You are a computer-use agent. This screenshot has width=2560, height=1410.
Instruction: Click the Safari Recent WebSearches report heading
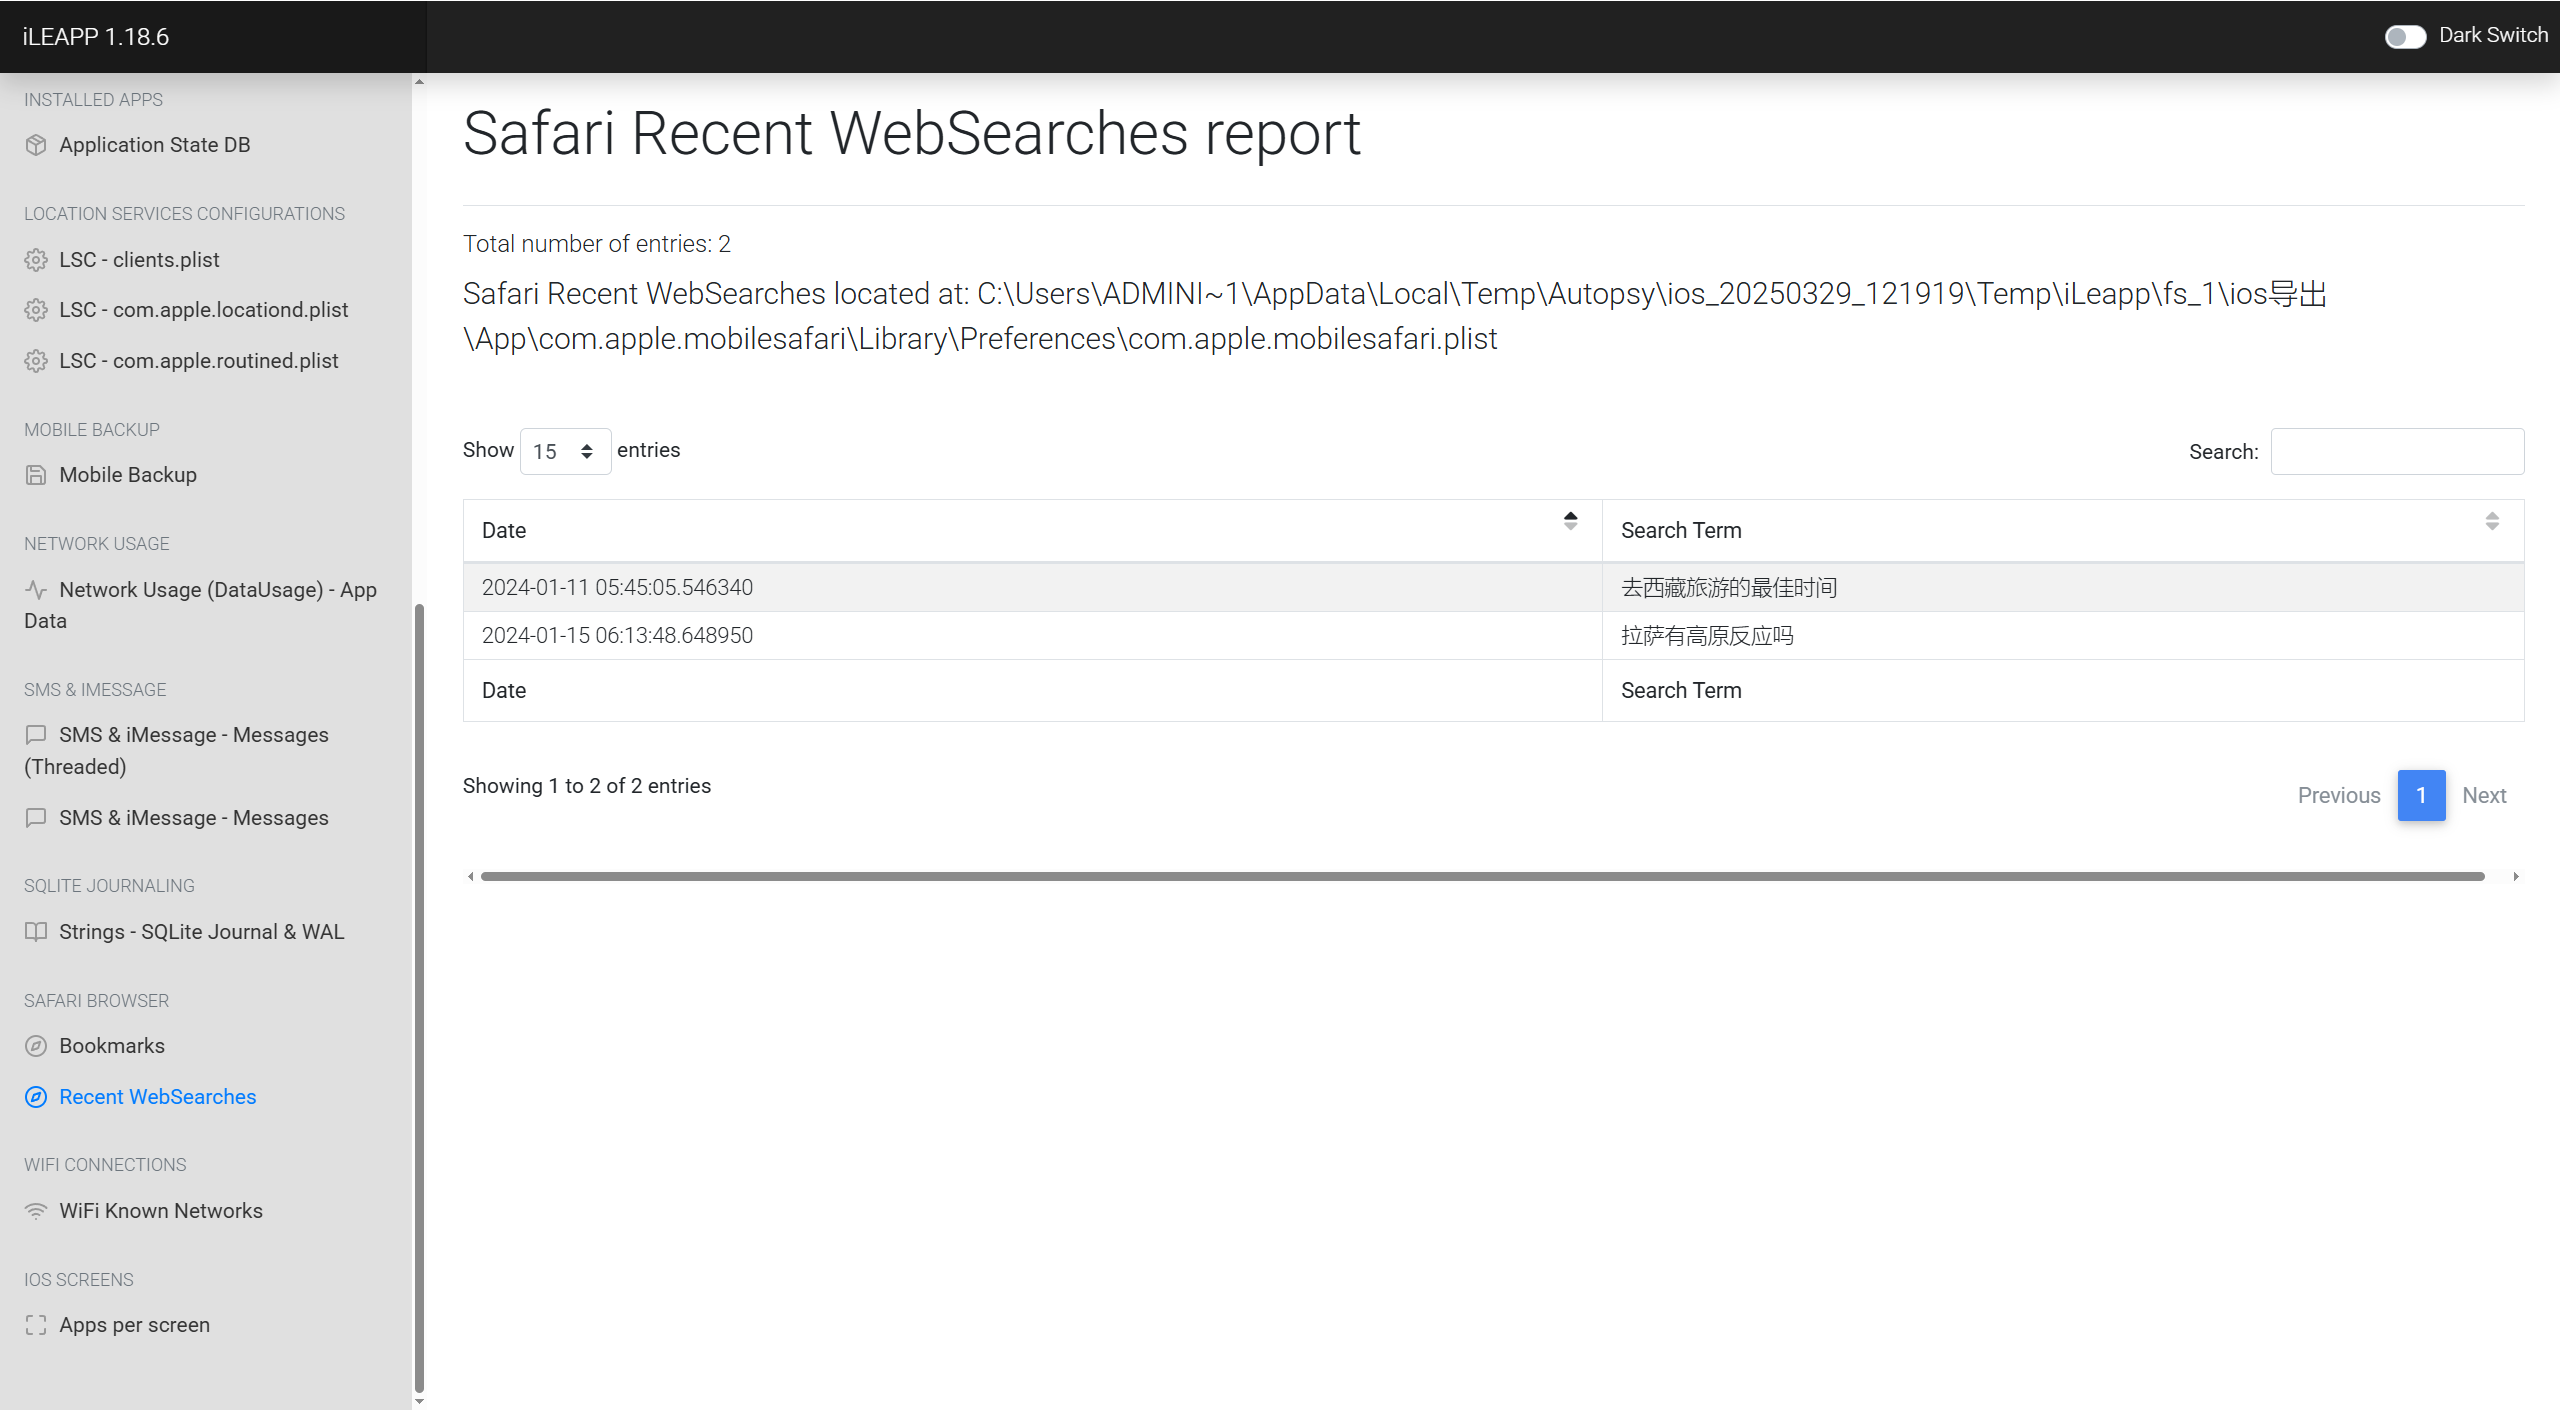[x=911, y=134]
